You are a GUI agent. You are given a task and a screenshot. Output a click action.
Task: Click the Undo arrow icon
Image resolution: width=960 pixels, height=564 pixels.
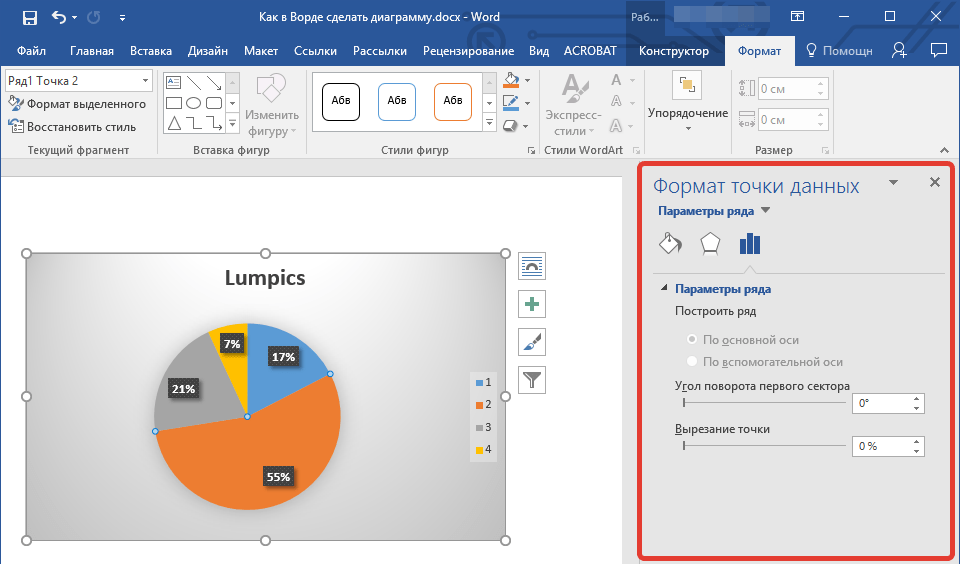pos(59,17)
